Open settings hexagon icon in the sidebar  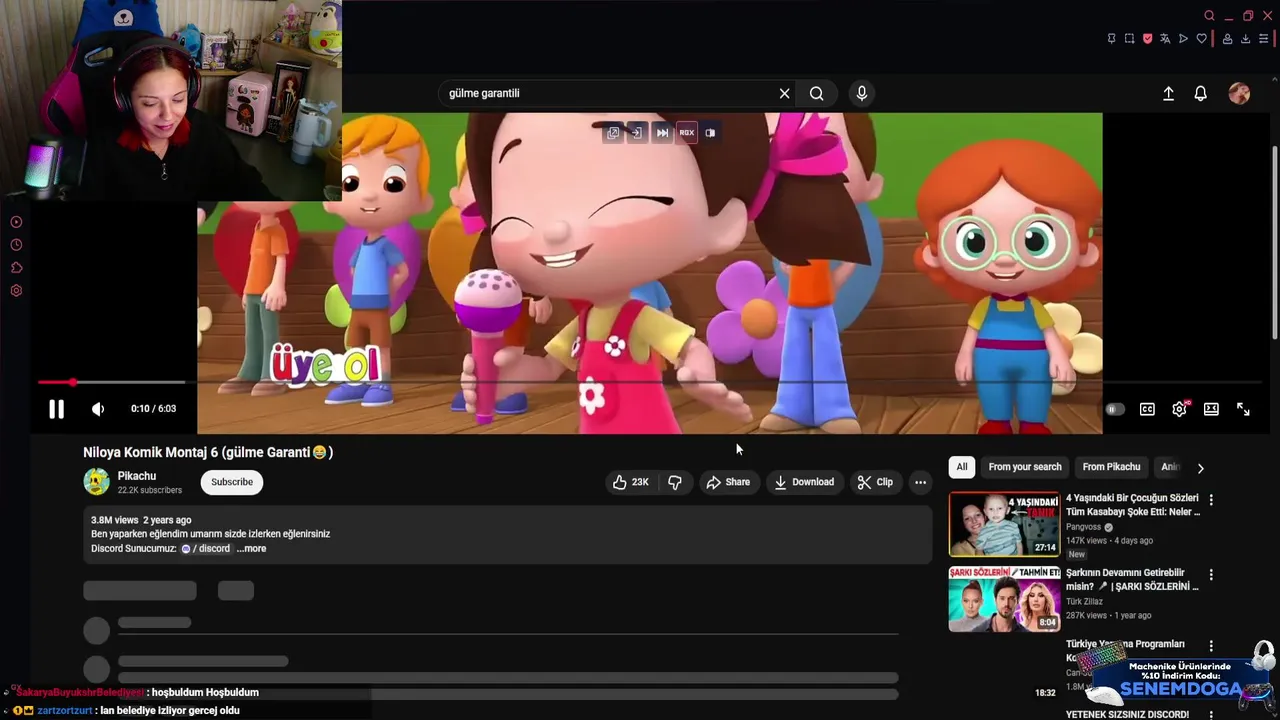point(16,291)
